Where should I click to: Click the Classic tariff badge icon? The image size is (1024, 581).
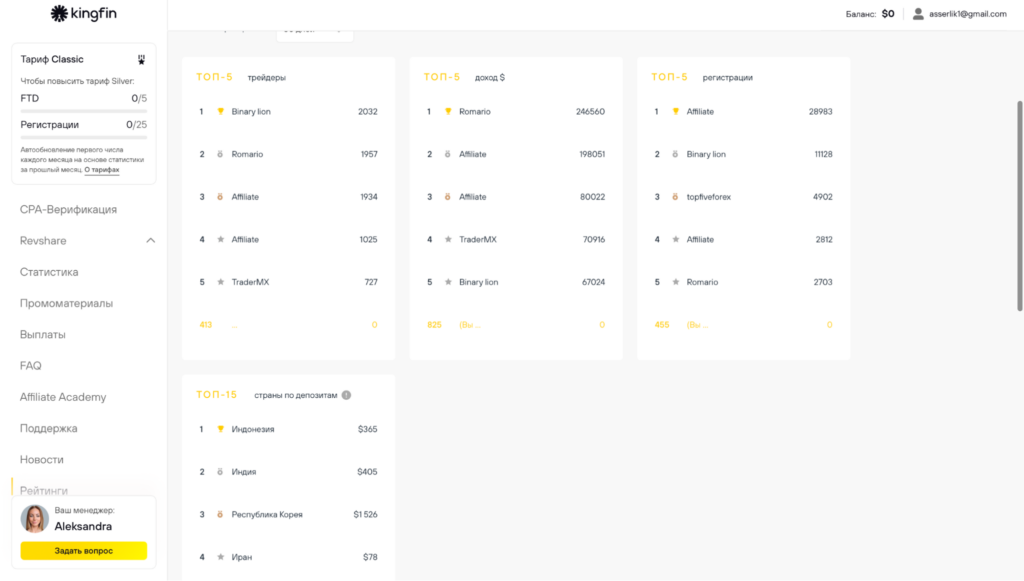pyautogui.click(x=141, y=59)
